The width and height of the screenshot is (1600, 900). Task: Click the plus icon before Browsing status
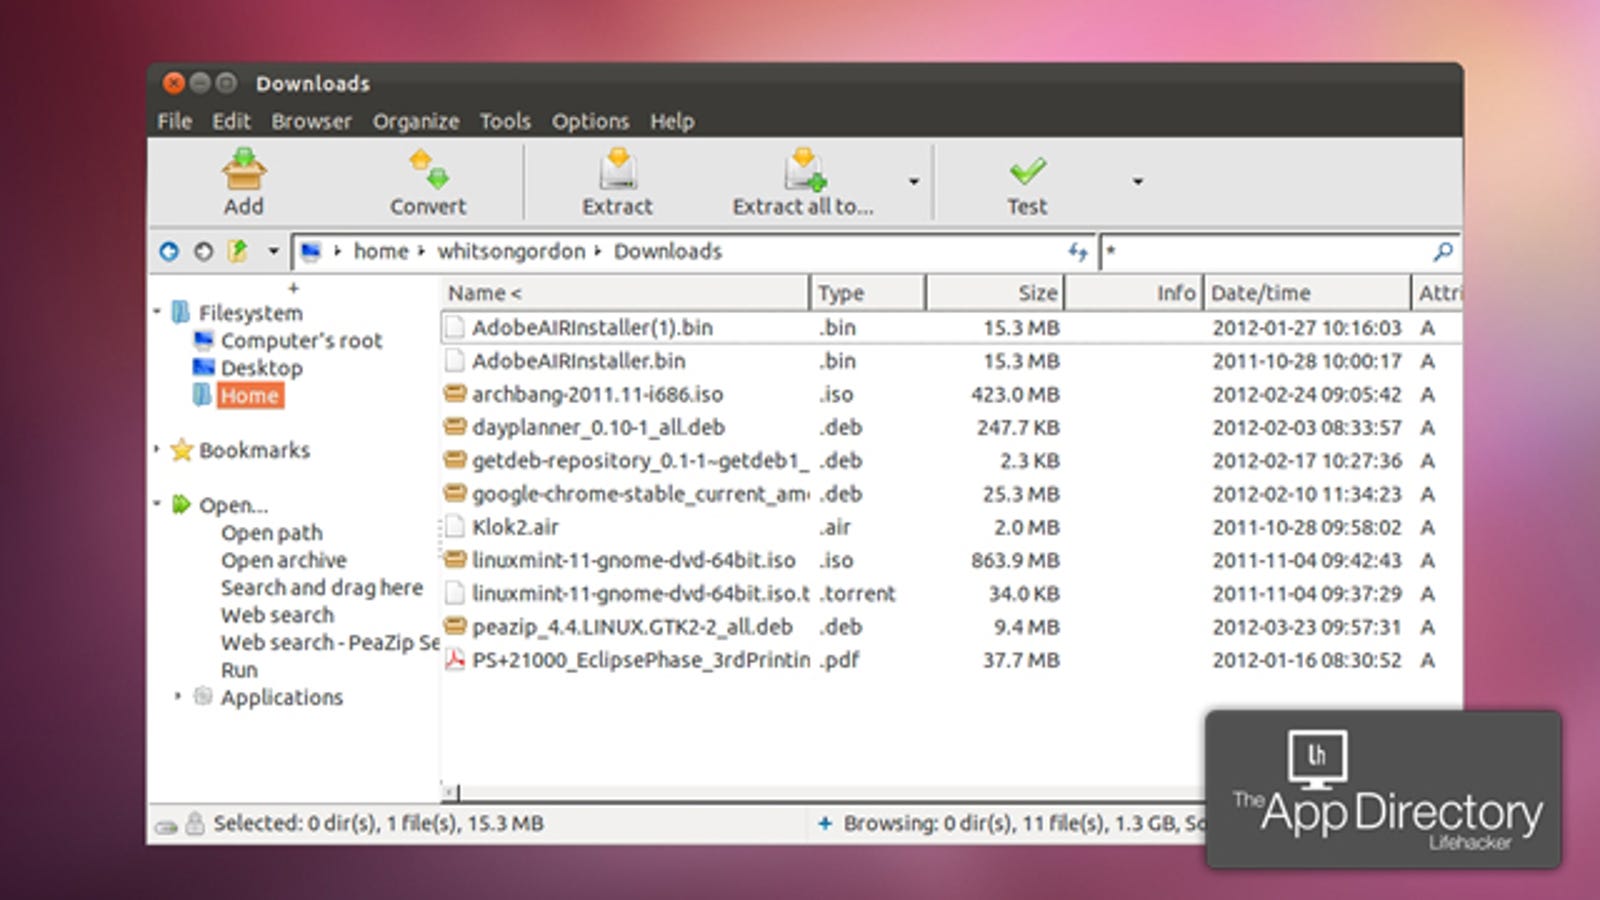pyautogui.click(x=825, y=823)
